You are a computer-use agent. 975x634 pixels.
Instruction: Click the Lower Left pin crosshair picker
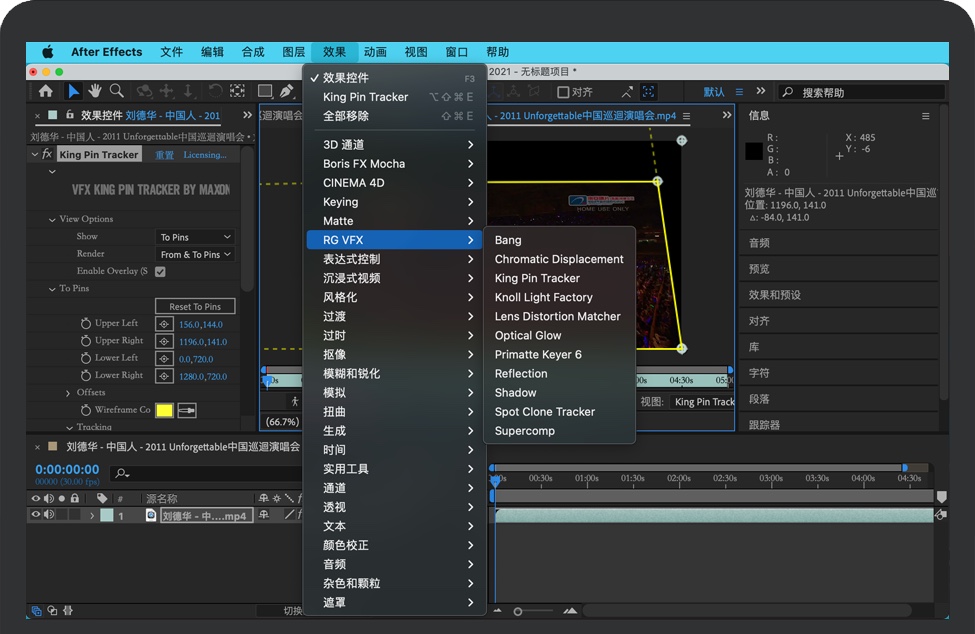point(164,359)
